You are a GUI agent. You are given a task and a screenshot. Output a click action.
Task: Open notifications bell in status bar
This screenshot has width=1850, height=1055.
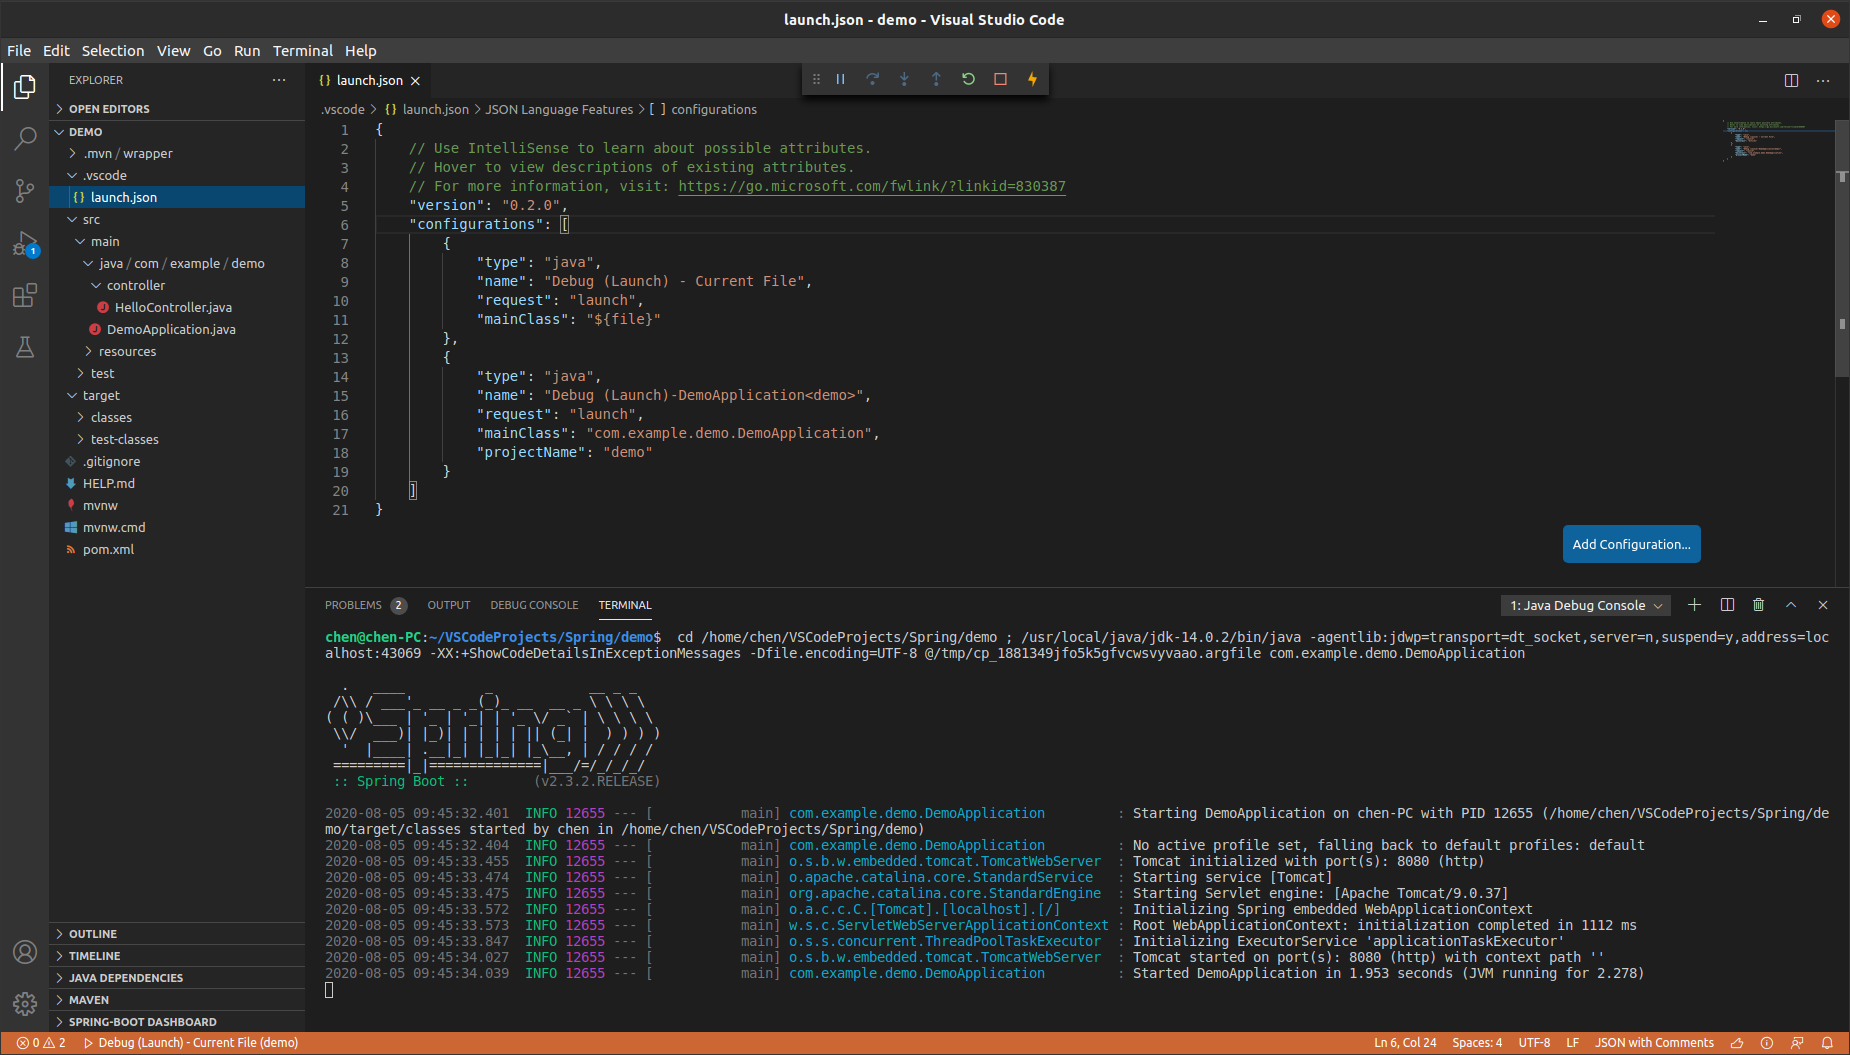[1827, 1043]
